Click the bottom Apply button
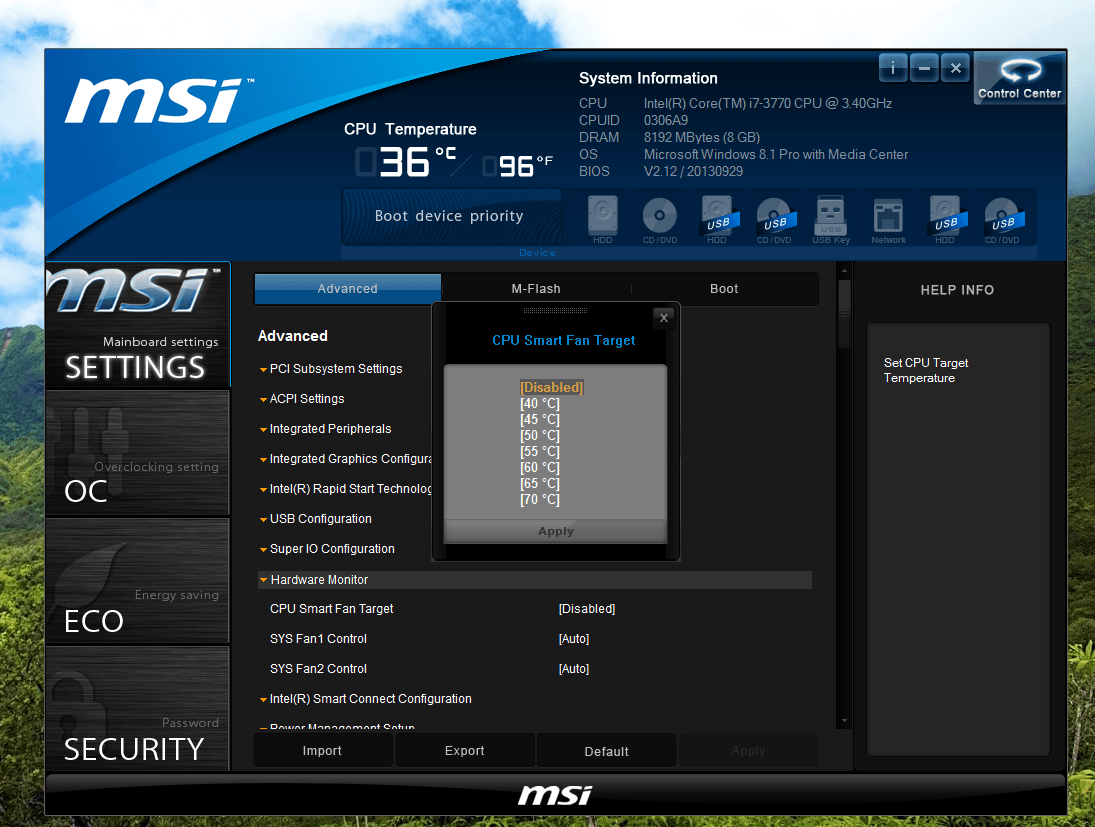This screenshot has height=827, width=1095. click(x=749, y=751)
